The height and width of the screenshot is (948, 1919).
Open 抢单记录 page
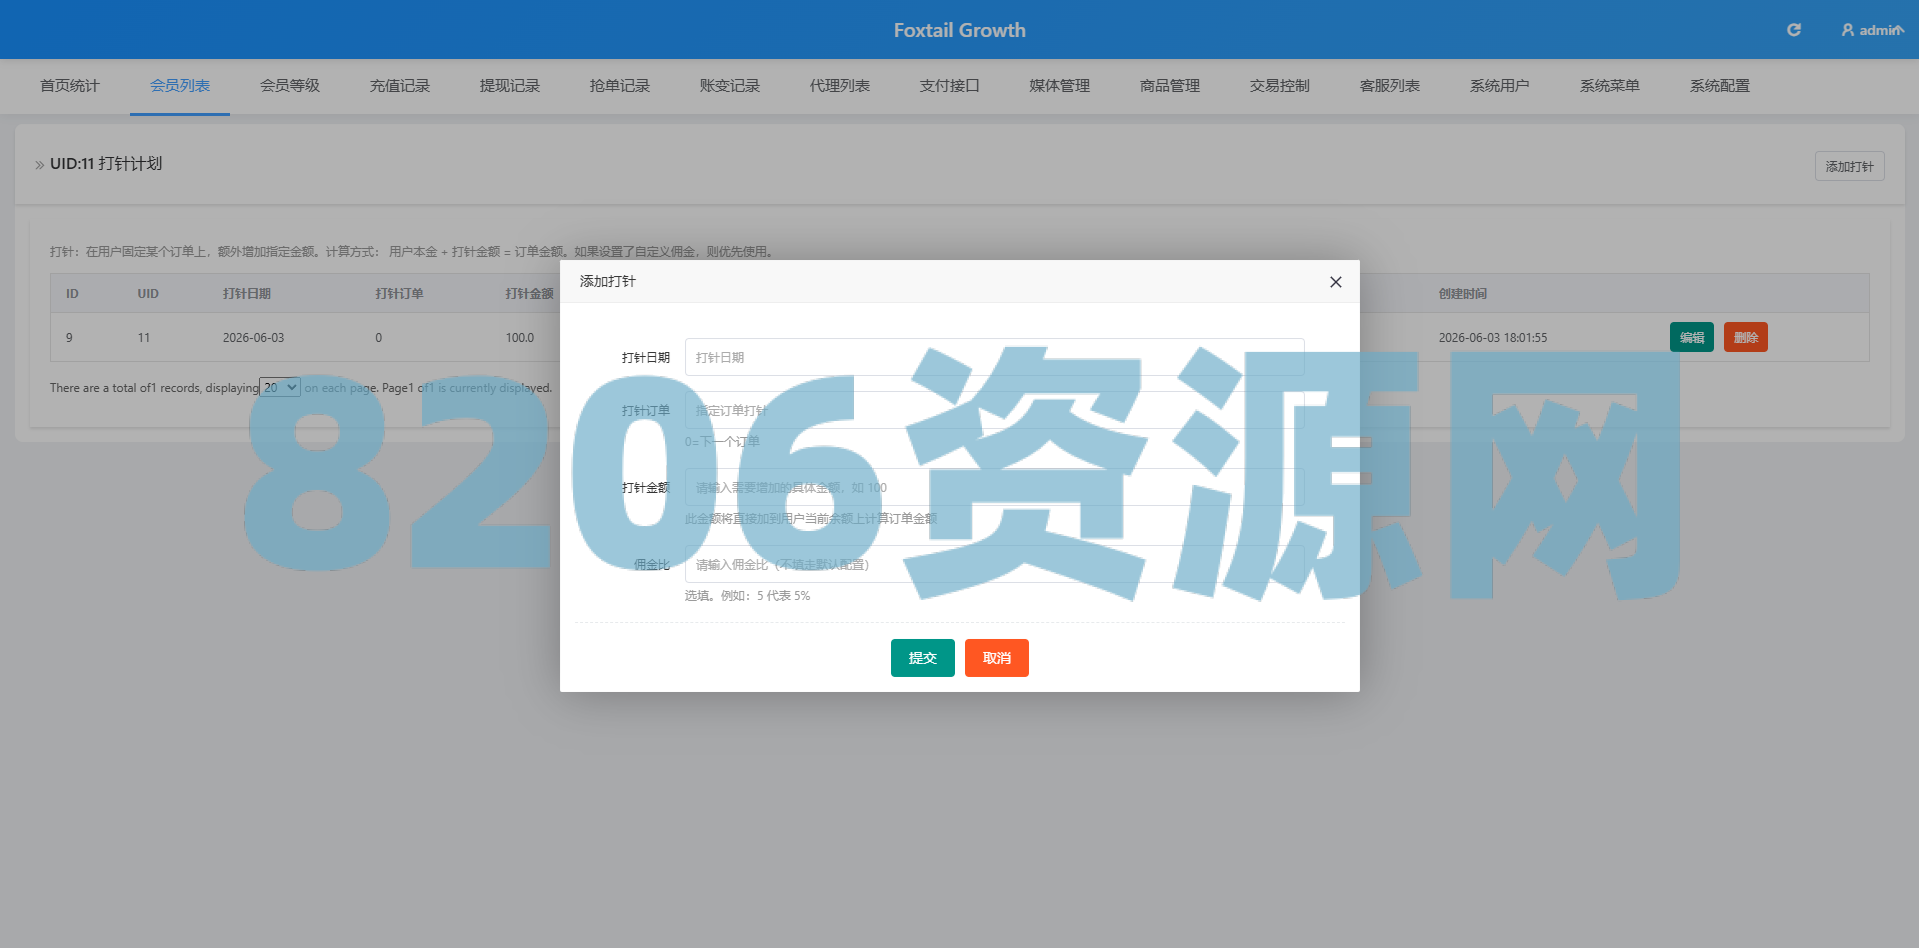(x=620, y=86)
